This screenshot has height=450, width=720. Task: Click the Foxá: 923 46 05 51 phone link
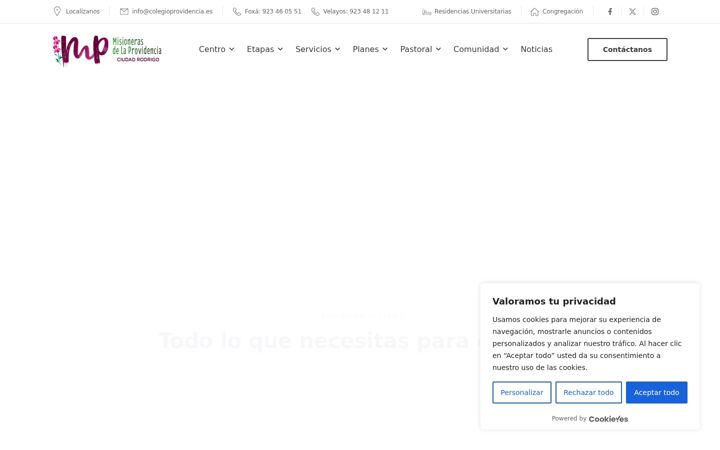pos(273,11)
